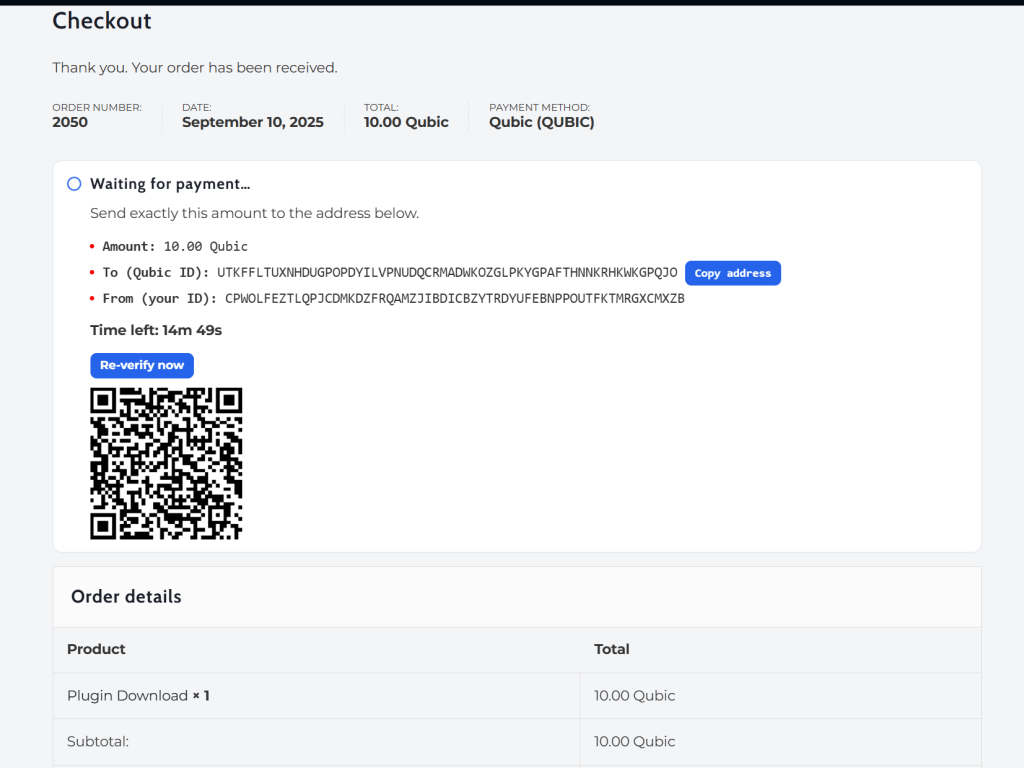Click the Copy address button
This screenshot has width=1024, height=768.
click(x=733, y=273)
